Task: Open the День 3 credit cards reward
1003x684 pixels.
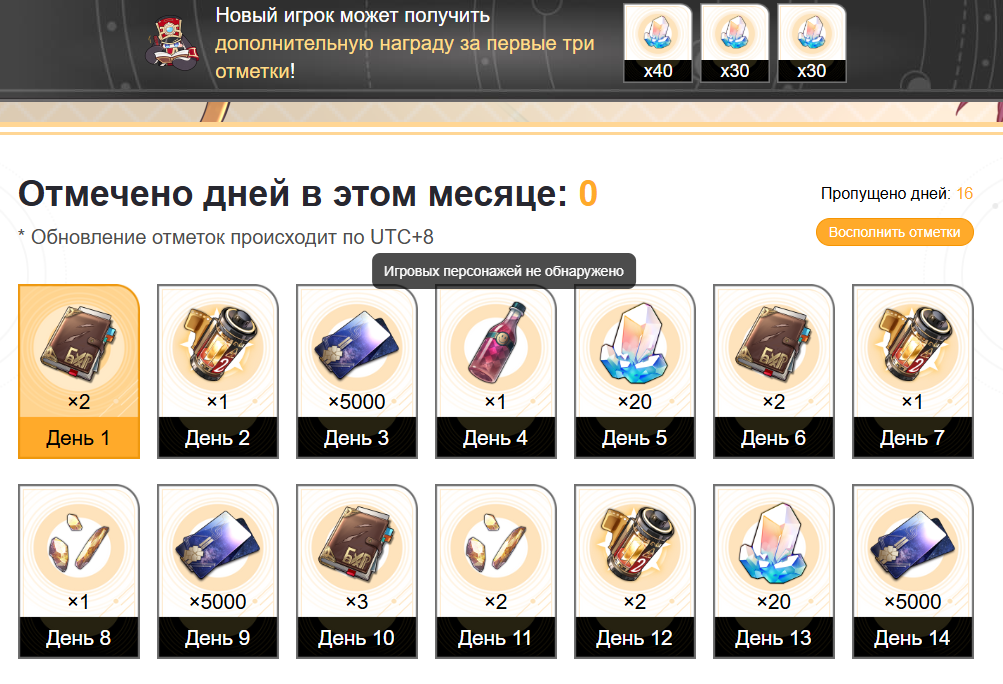Action: click(357, 372)
